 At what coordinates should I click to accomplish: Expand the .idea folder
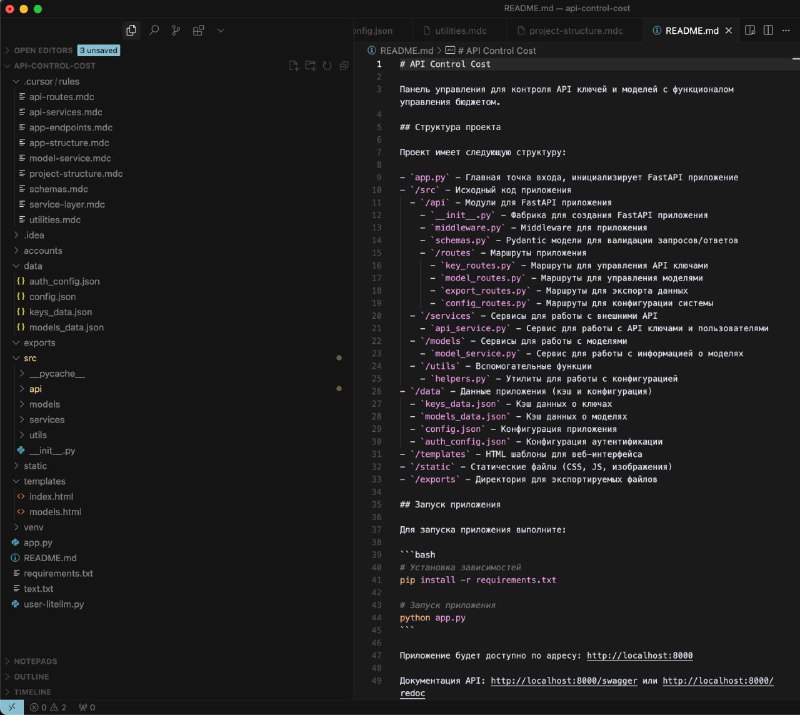[x=34, y=235]
